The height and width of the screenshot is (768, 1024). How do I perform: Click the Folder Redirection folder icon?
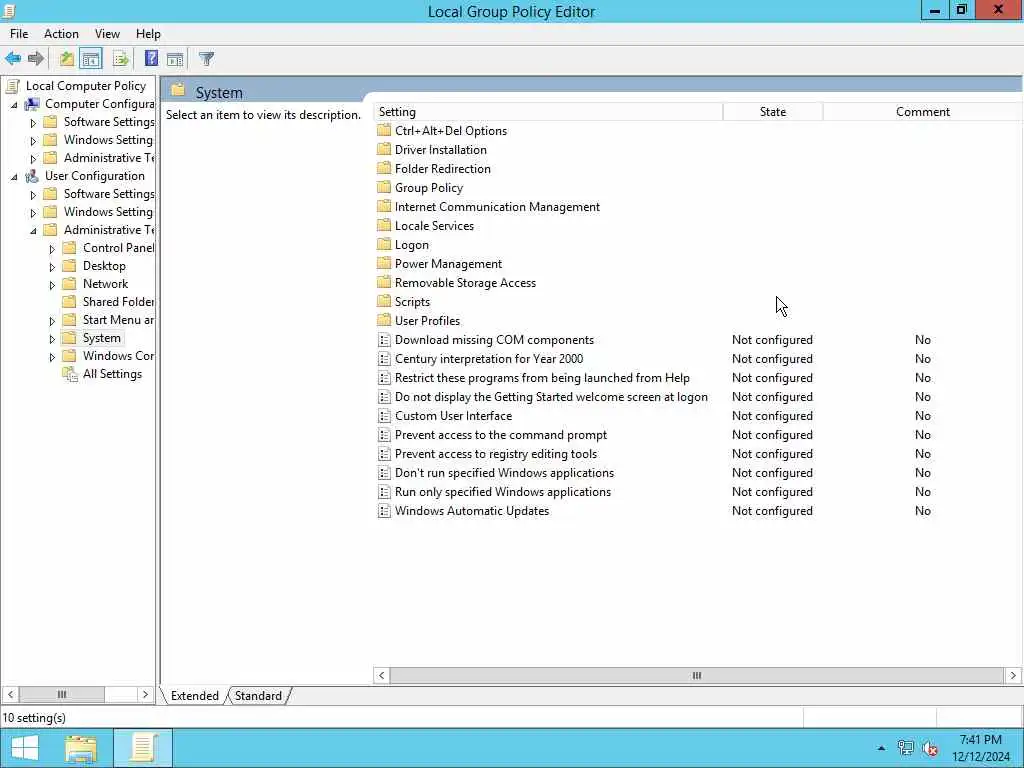click(x=384, y=168)
